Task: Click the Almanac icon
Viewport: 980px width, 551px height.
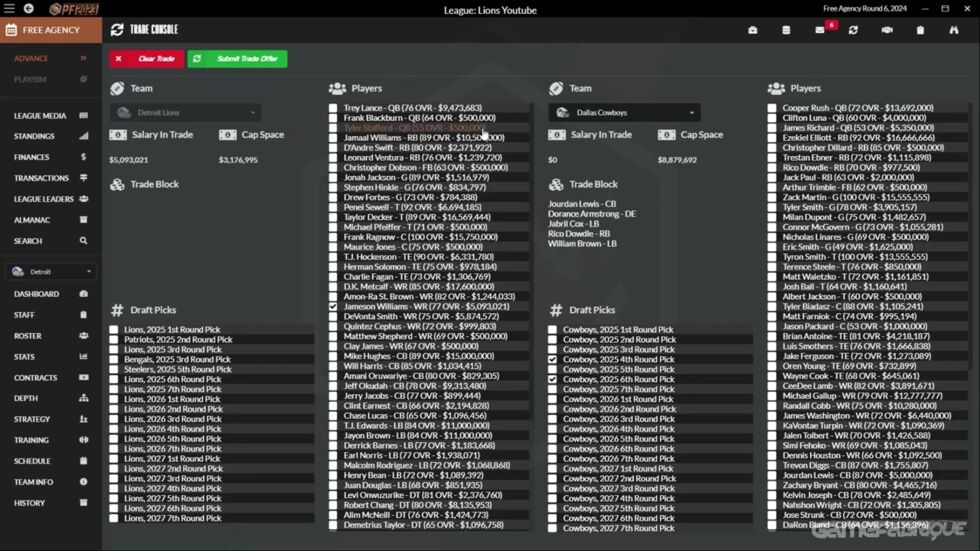Action: 83,220
